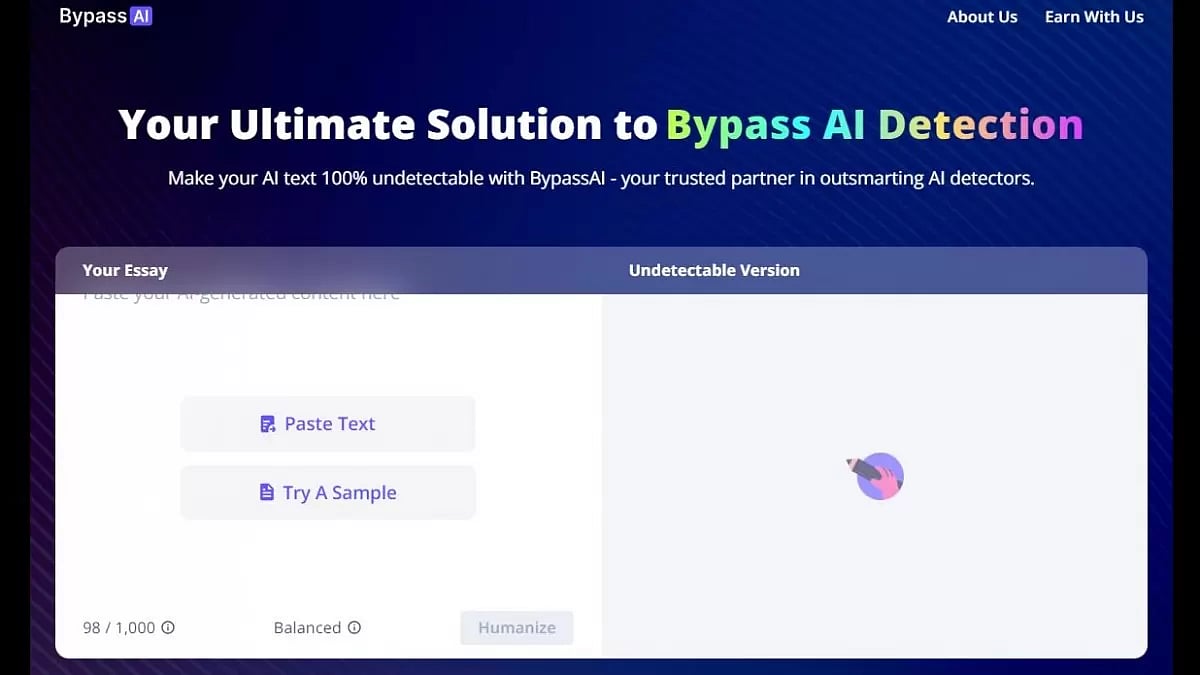Switch to the Undetectable Version panel
The image size is (1200, 675).
pyautogui.click(x=714, y=270)
